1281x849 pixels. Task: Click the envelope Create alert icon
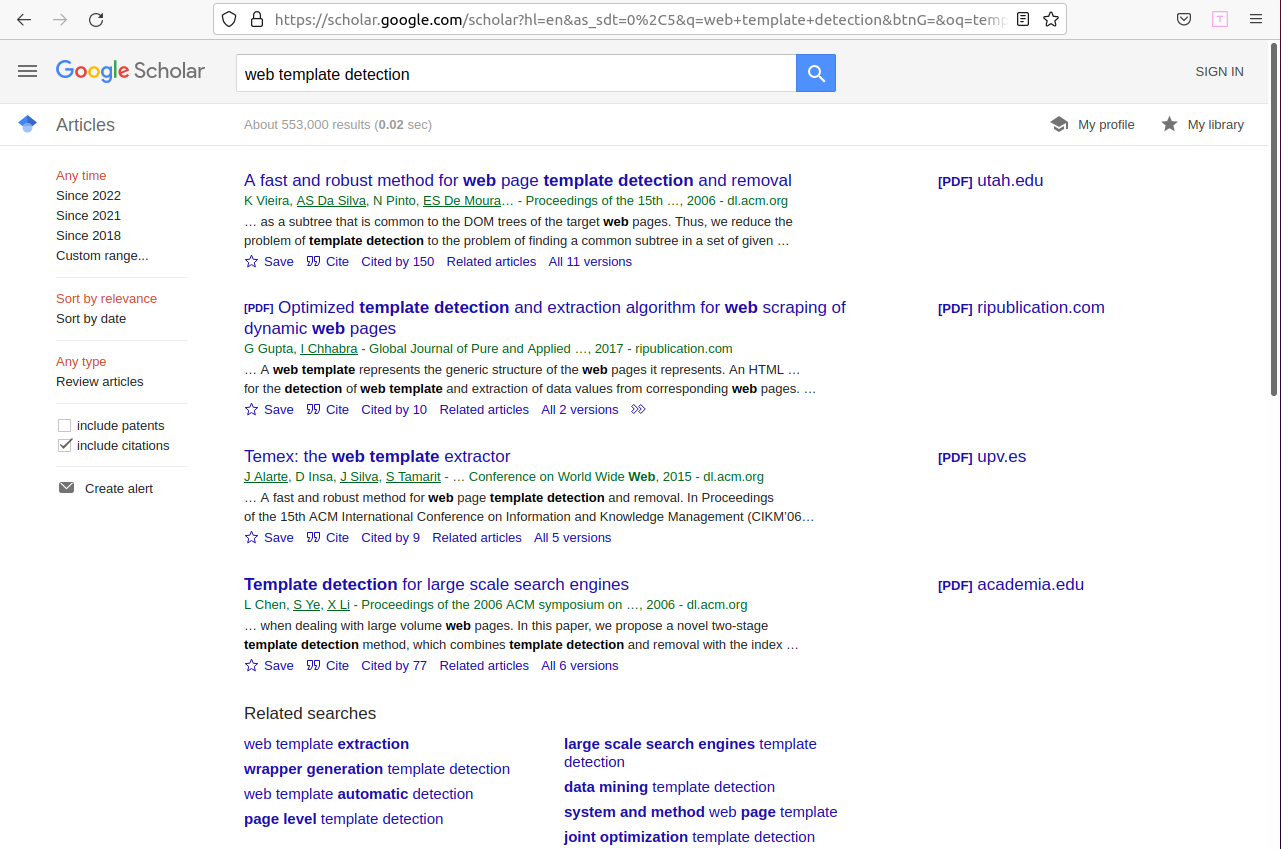66,488
